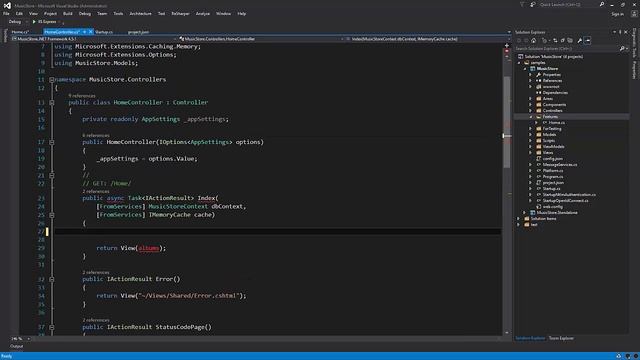The height and width of the screenshot is (360, 640).
Task: Click the Search Solution Explorer field
Action: click(x=567, y=49)
